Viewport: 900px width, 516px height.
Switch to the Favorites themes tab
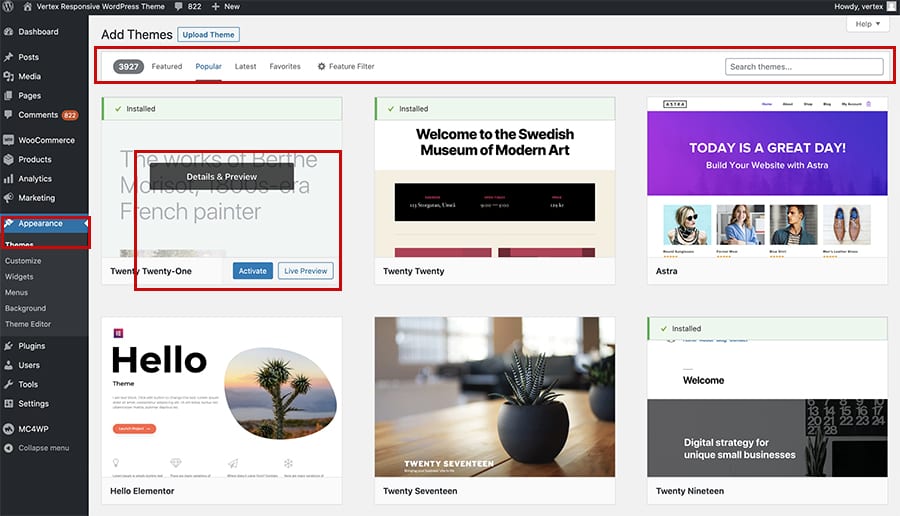[x=285, y=67]
